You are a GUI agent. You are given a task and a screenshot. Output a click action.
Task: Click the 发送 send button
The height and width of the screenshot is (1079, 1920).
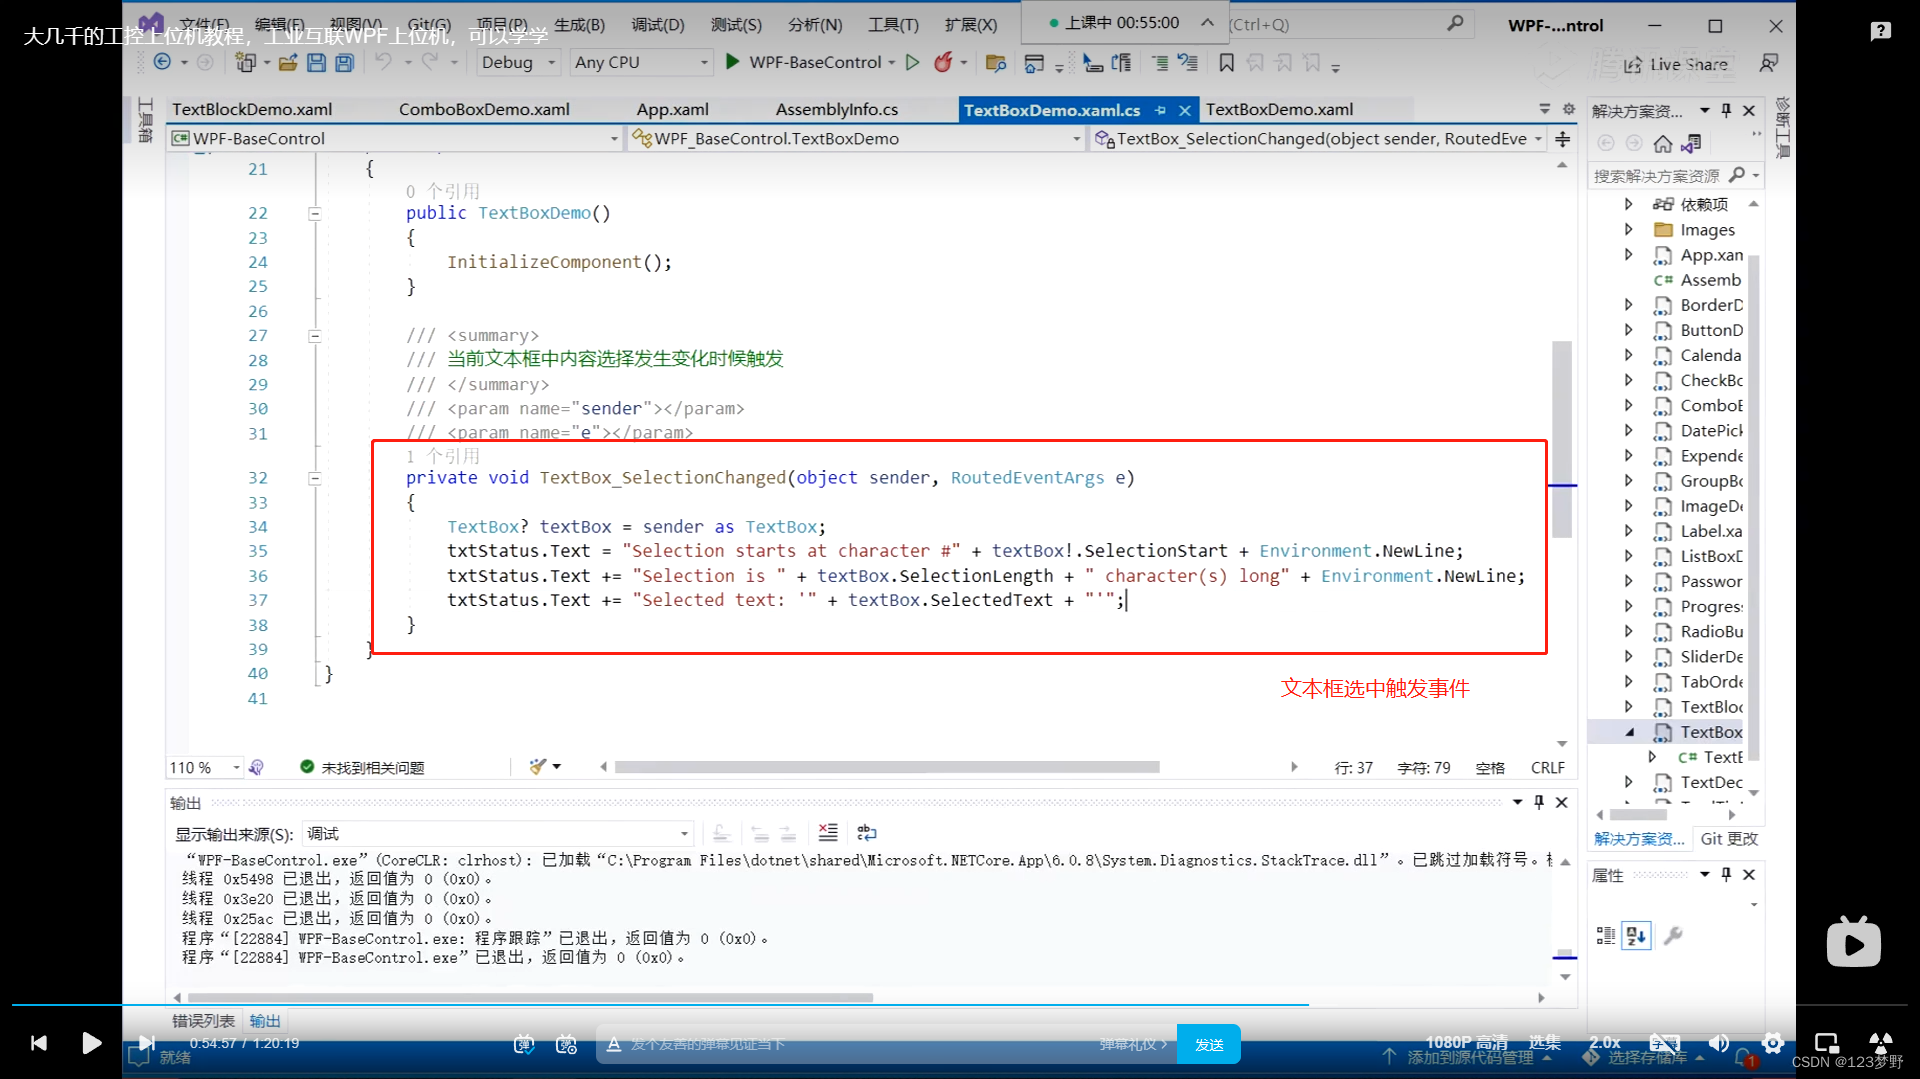[x=1209, y=1044]
